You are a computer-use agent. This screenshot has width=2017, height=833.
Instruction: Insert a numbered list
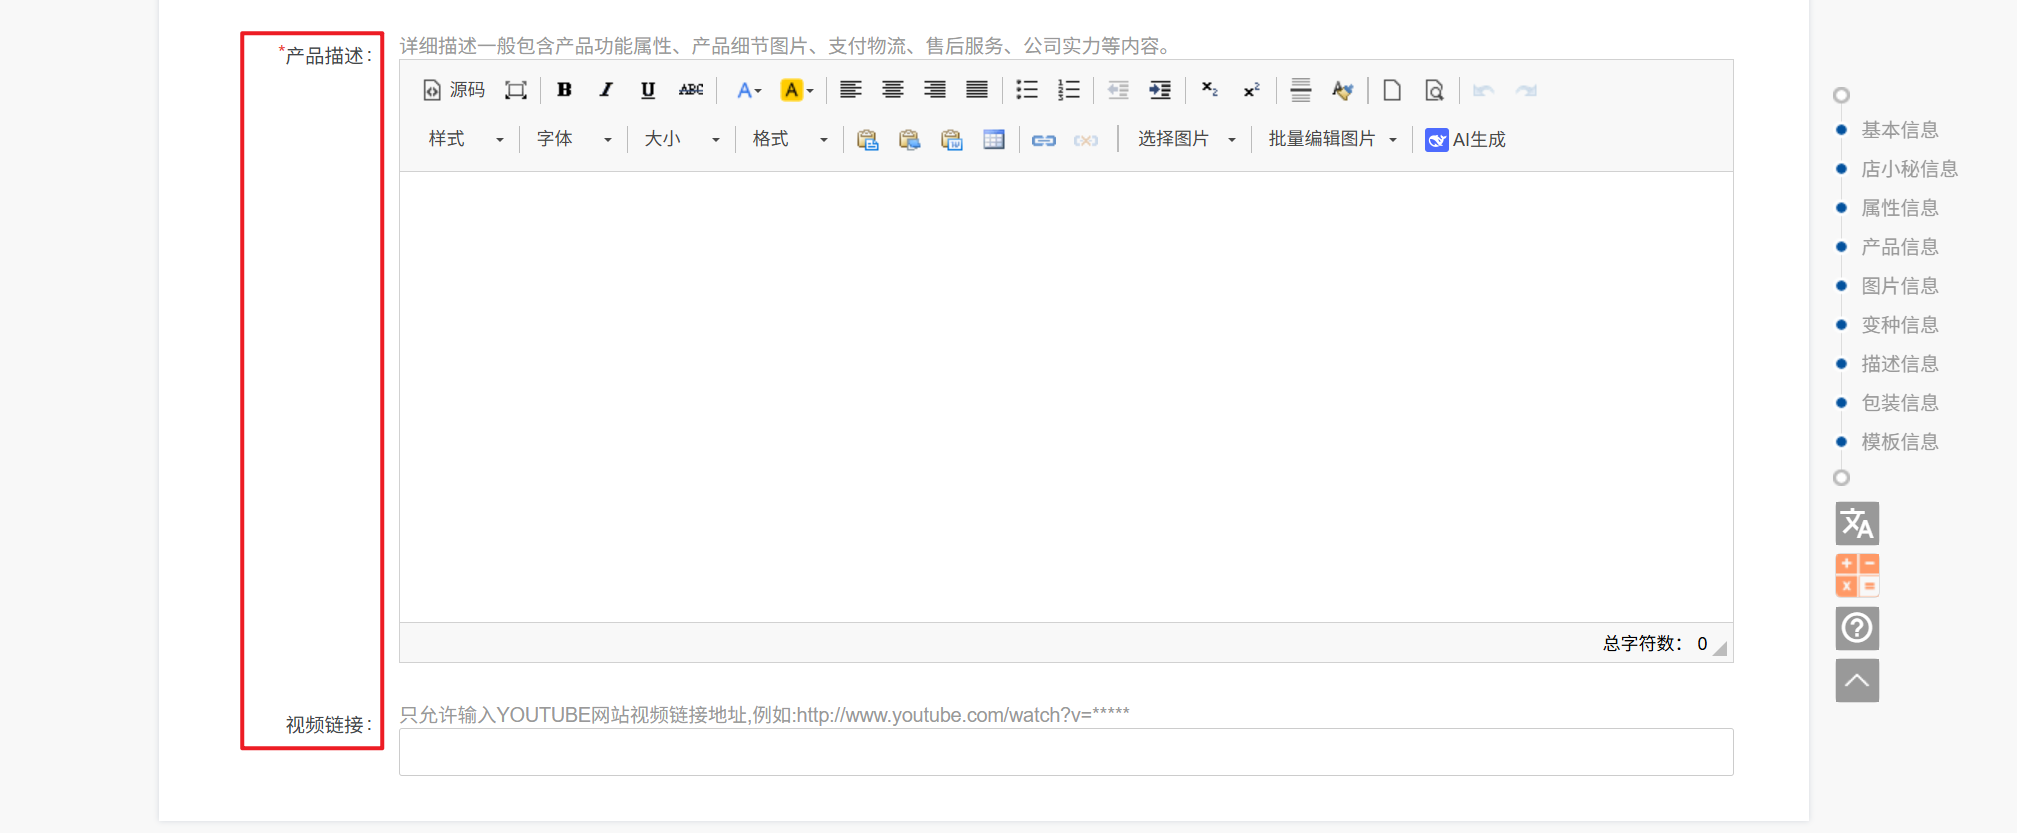point(1068,90)
